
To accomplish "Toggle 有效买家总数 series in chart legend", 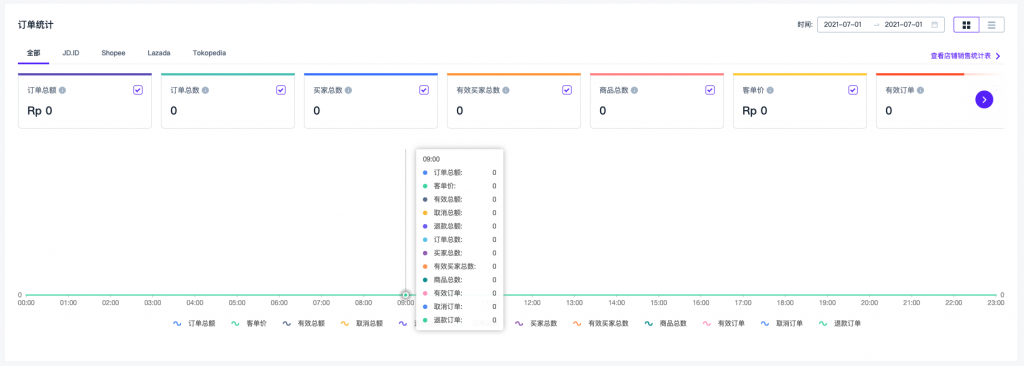I will (601, 324).
